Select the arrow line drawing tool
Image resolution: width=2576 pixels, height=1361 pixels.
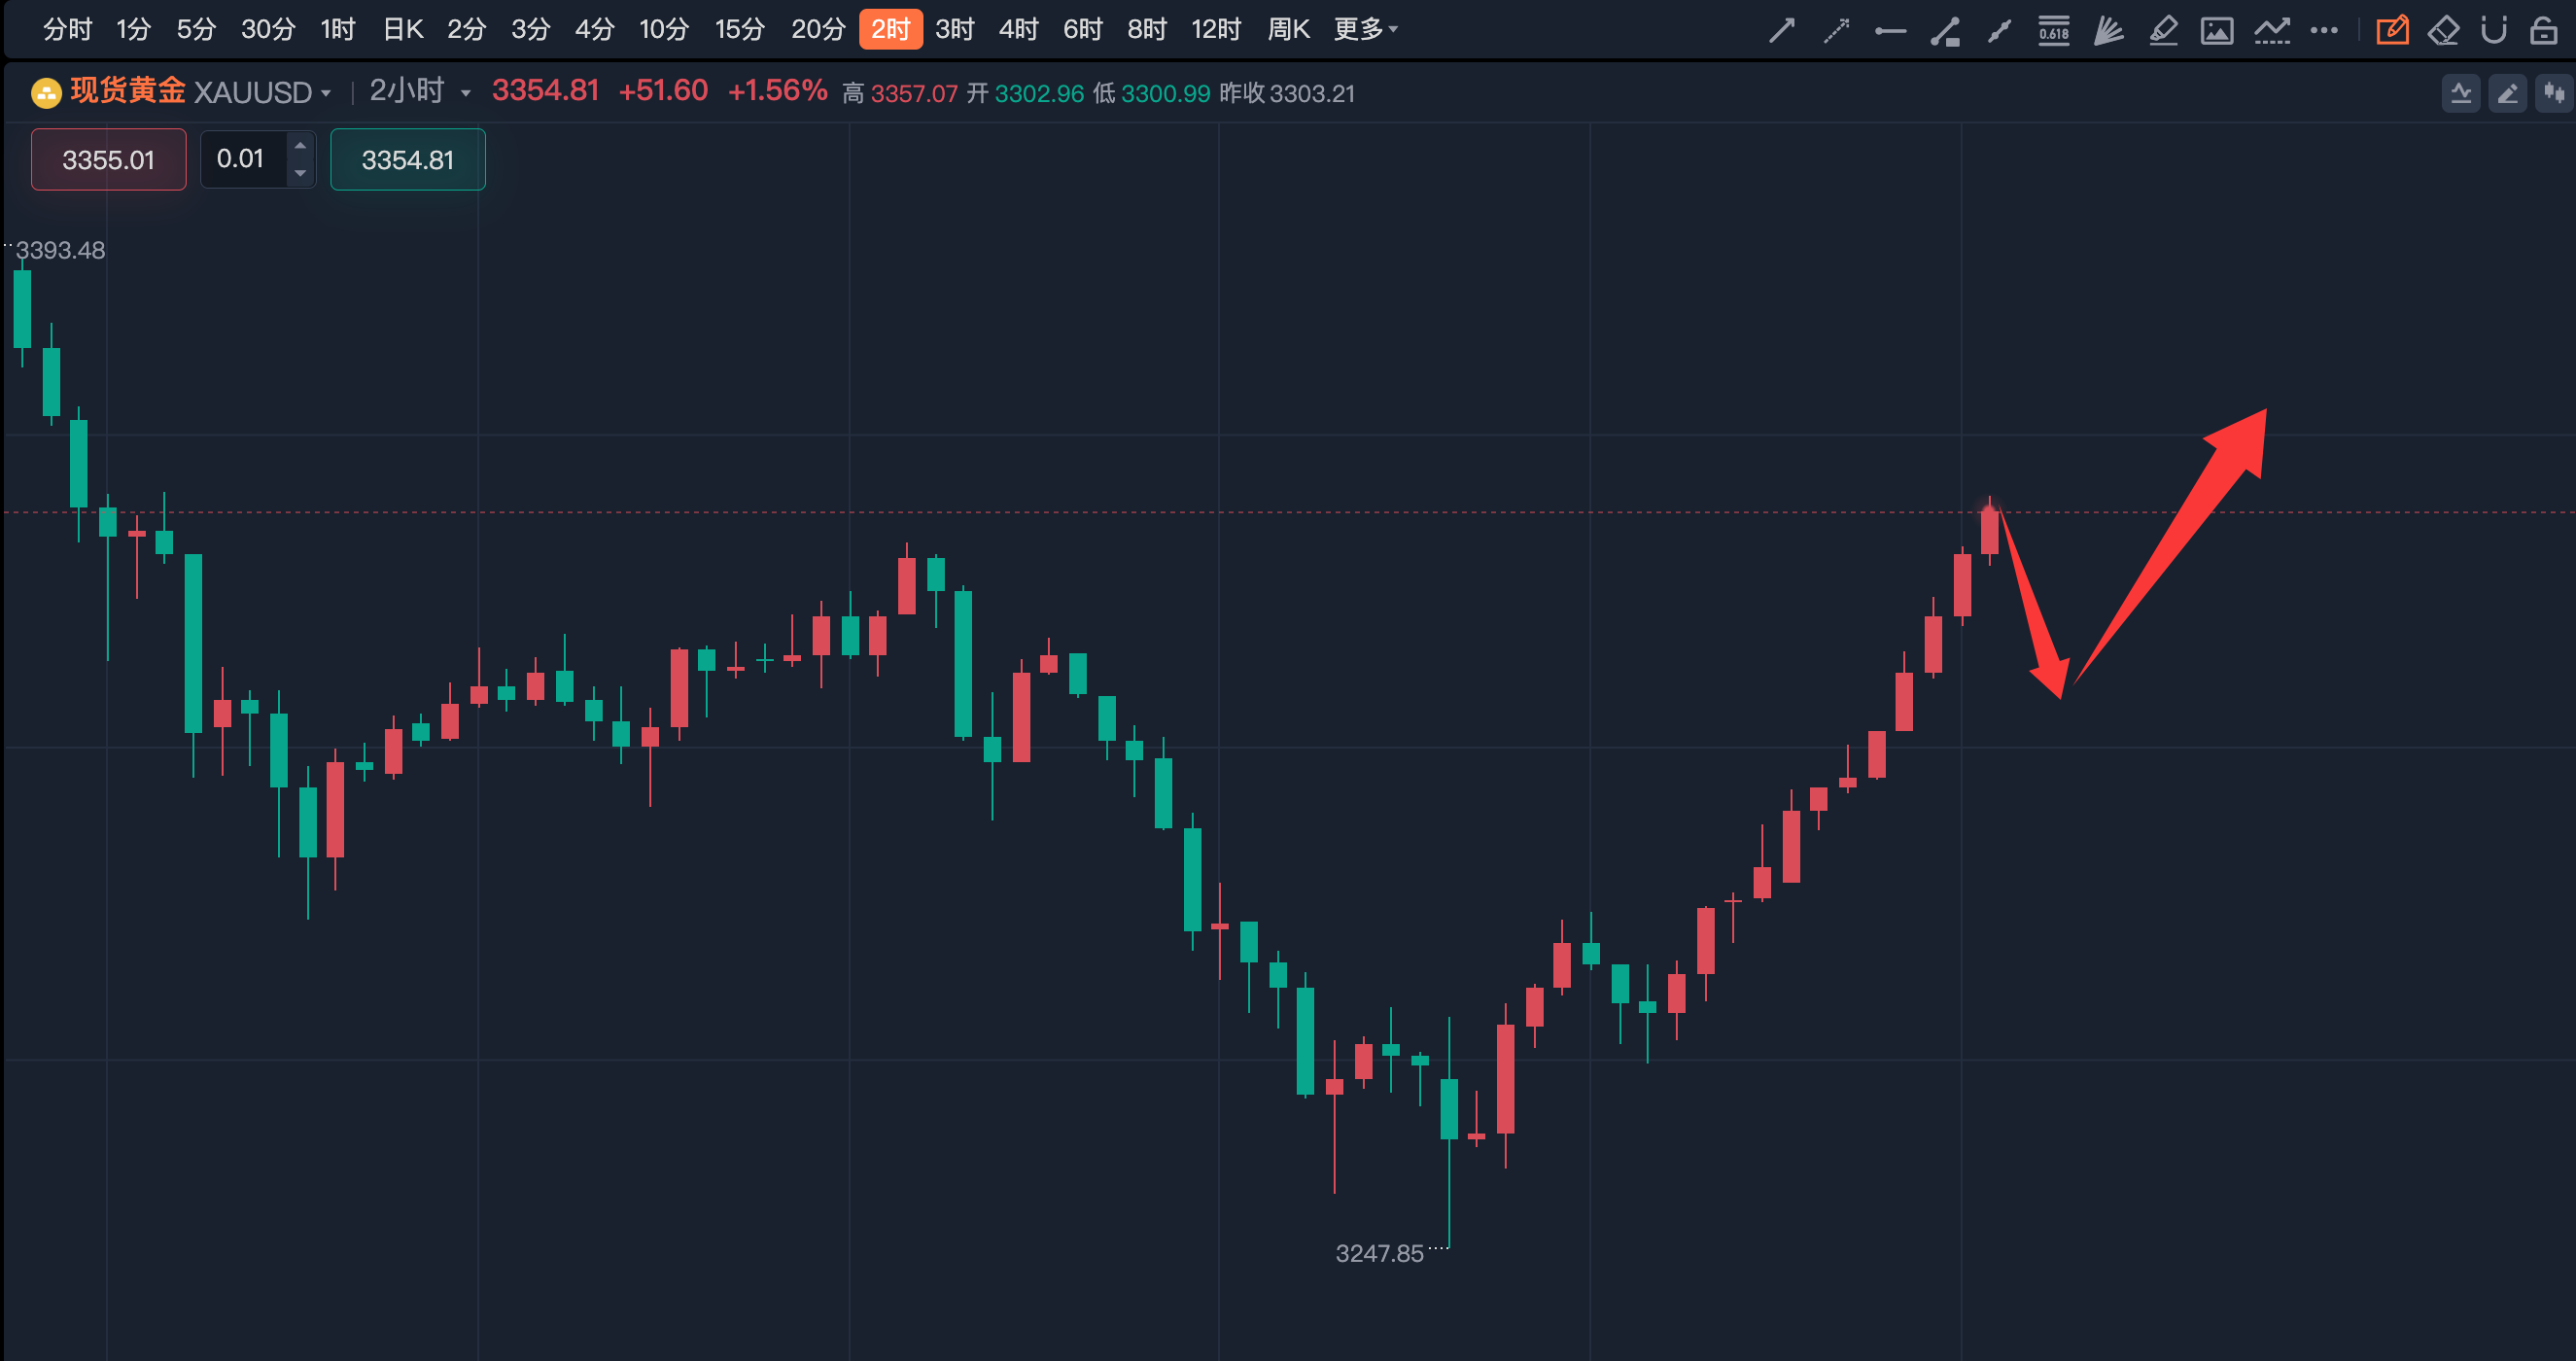pos(1781,30)
